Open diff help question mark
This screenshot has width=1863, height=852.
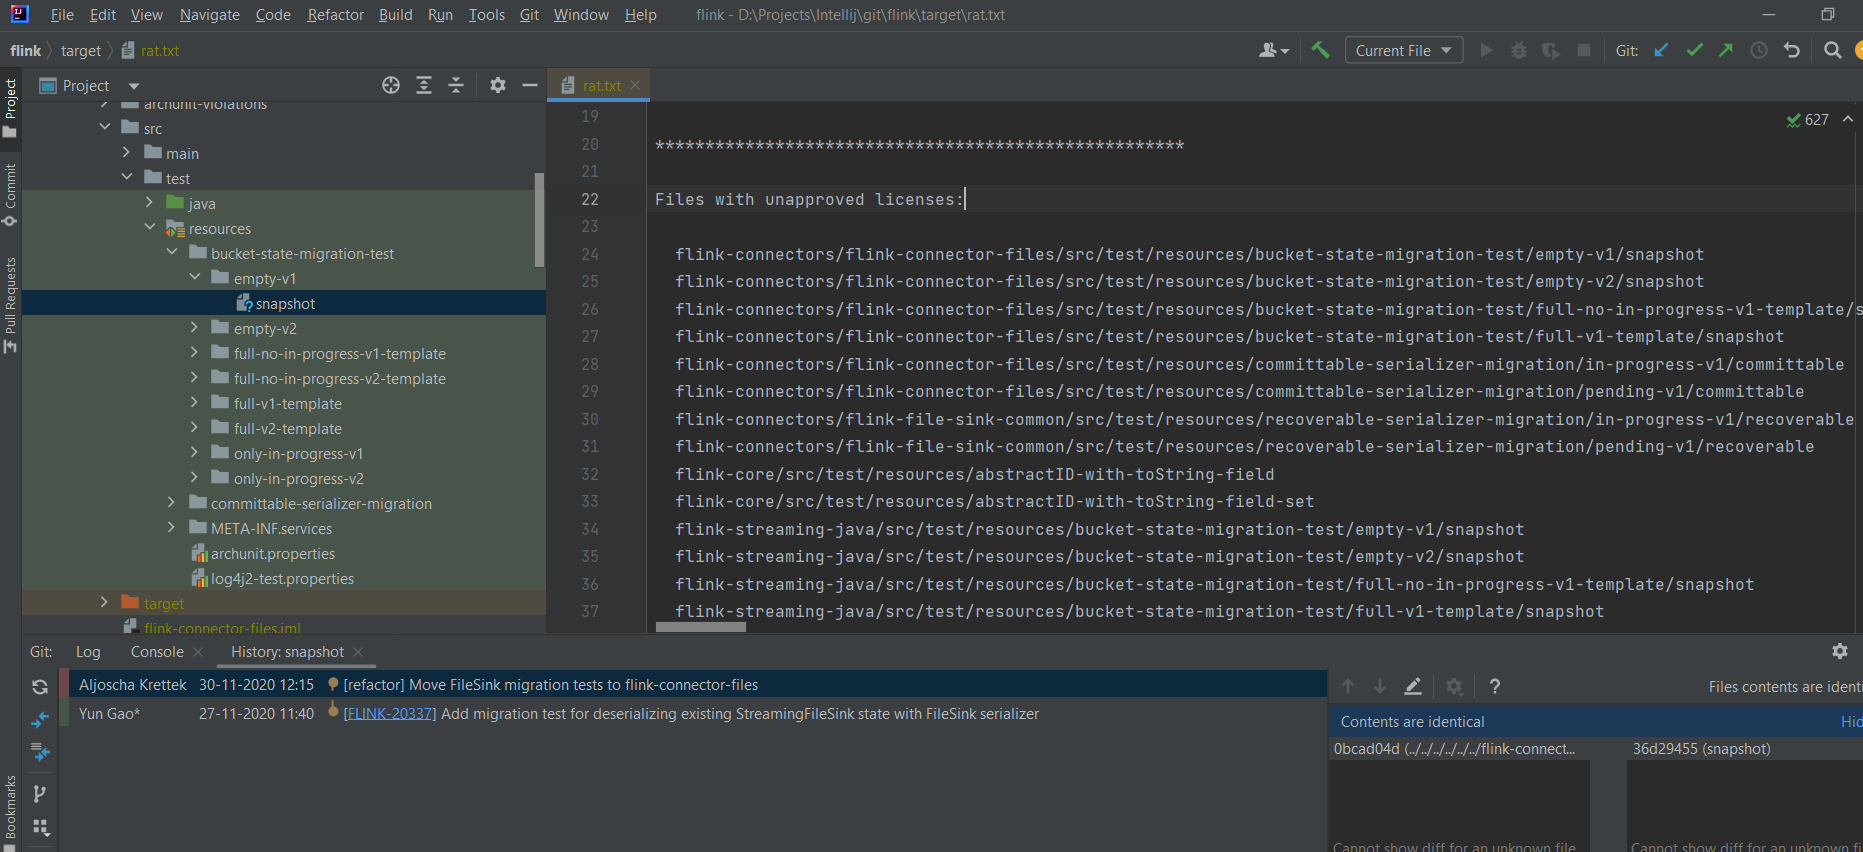pyautogui.click(x=1495, y=686)
